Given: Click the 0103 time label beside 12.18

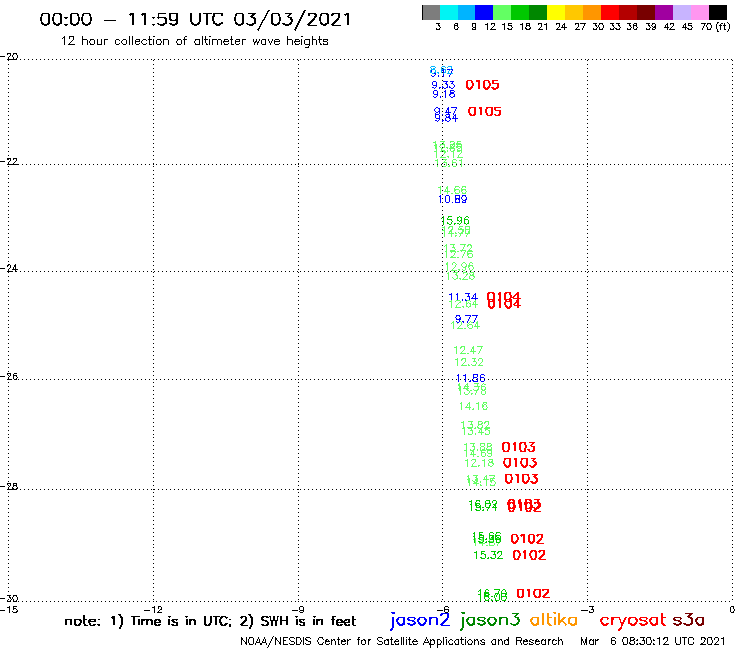Looking at the screenshot, I should click(x=520, y=463).
